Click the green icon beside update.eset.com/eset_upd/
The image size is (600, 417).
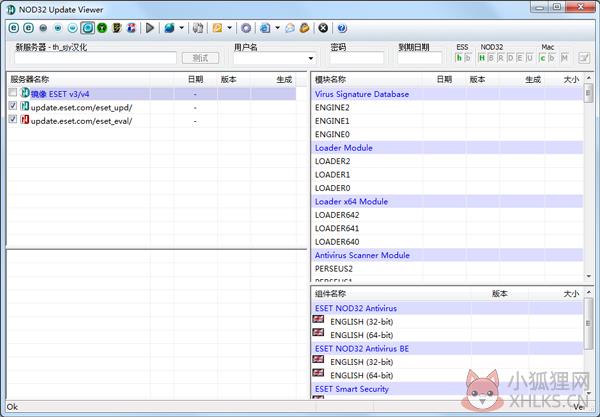click(x=25, y=106)
